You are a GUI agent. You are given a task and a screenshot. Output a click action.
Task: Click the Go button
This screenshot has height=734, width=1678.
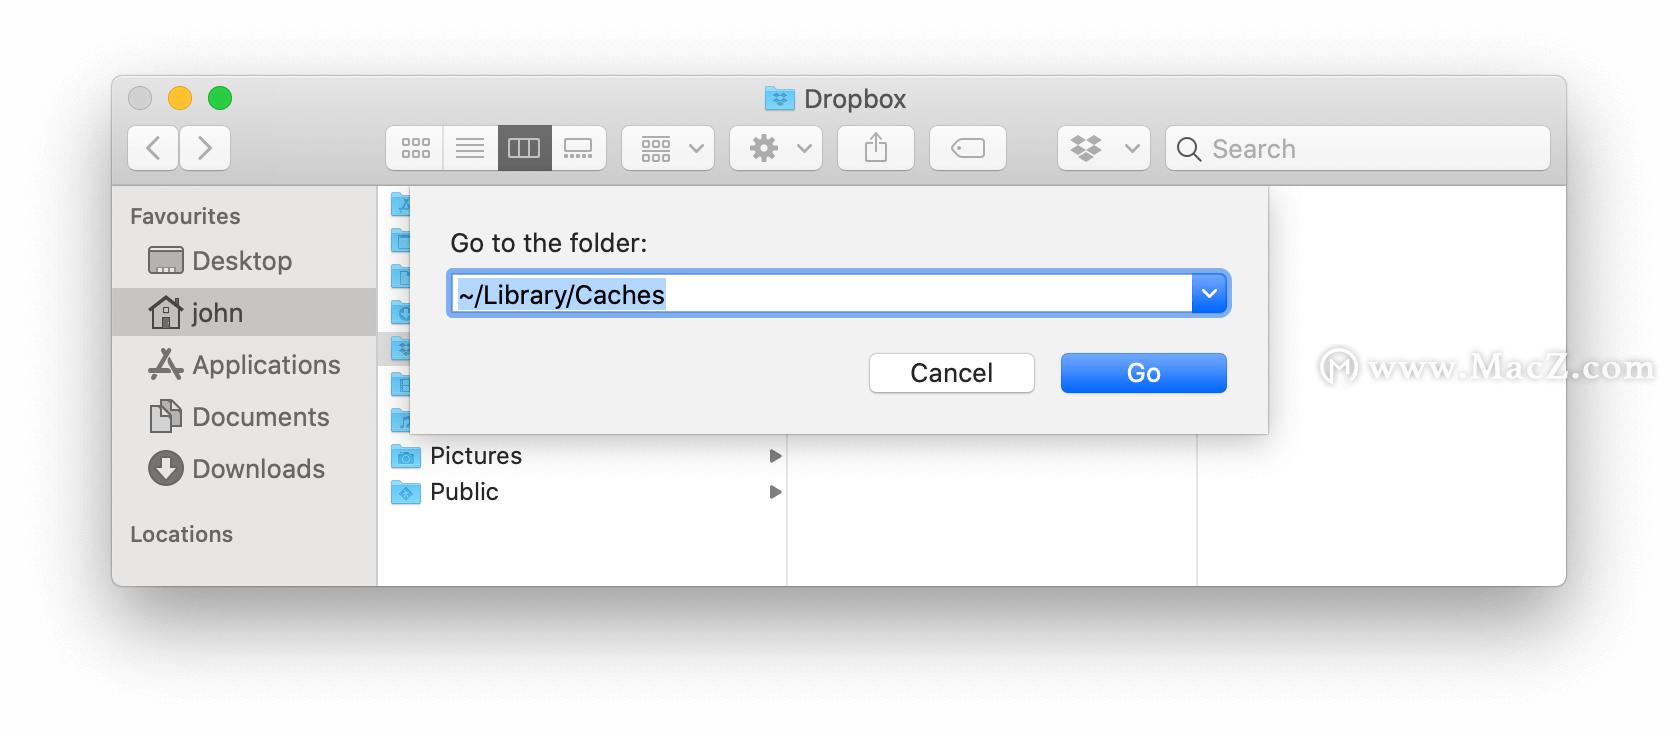1143,373
